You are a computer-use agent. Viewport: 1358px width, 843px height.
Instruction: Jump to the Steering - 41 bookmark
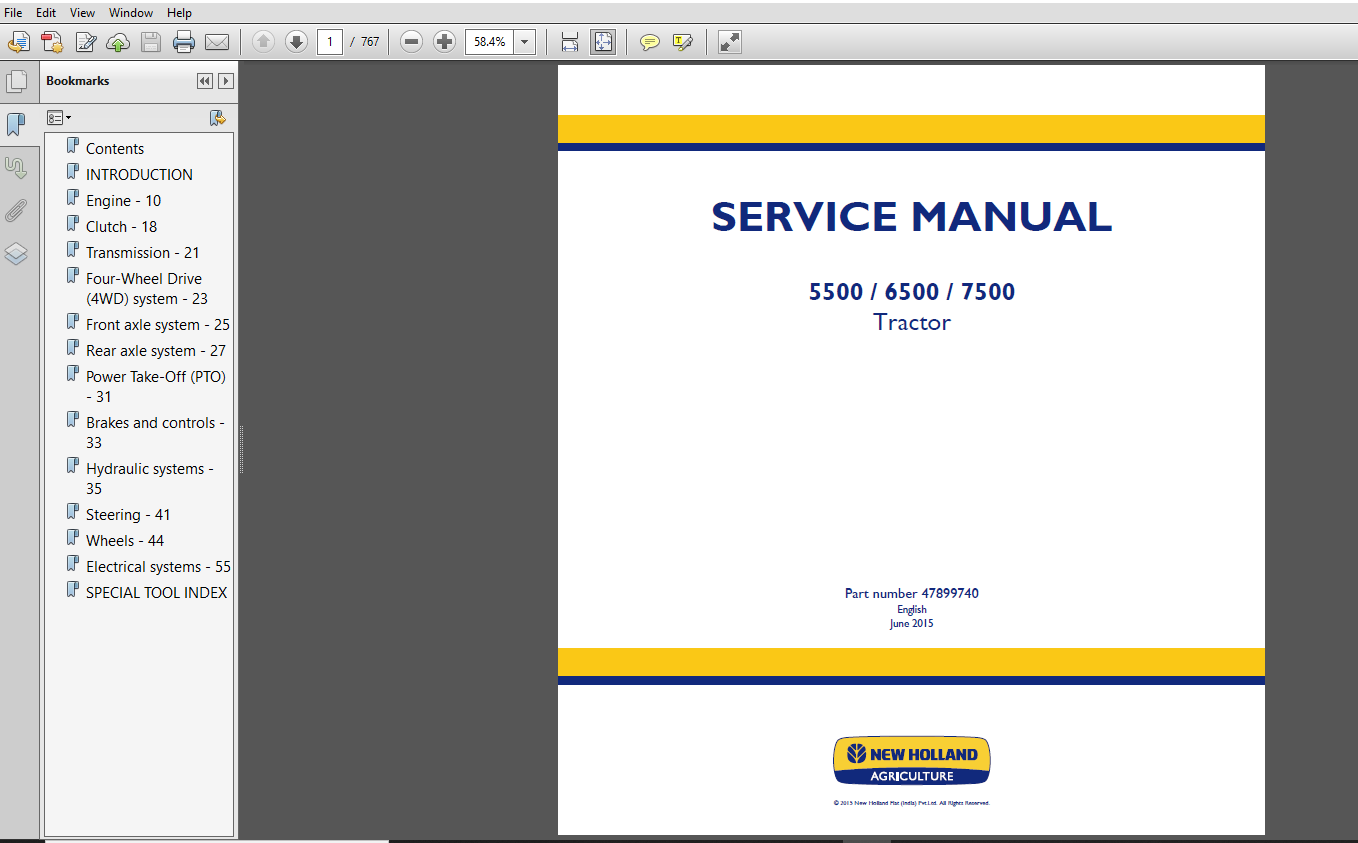pos(128,514)
